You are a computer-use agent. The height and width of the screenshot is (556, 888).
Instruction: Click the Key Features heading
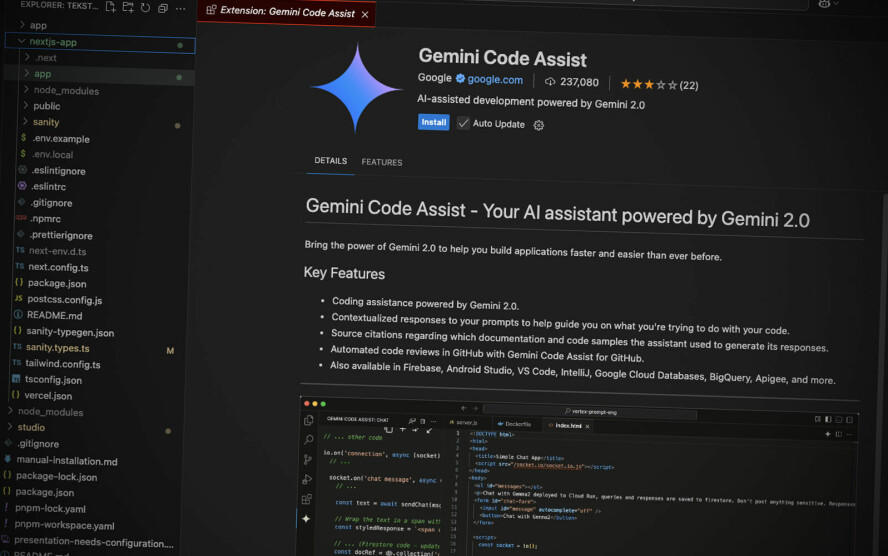(x=344, y=273)
